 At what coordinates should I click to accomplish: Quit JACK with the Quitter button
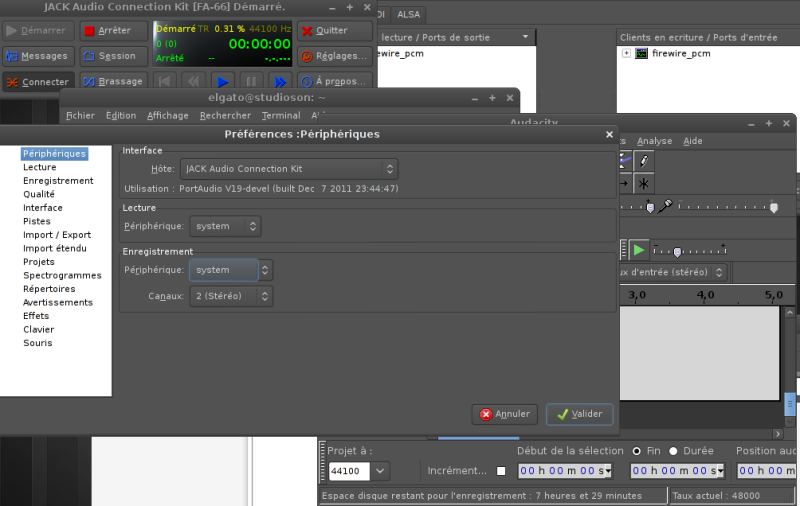click(x=335, y=31)
